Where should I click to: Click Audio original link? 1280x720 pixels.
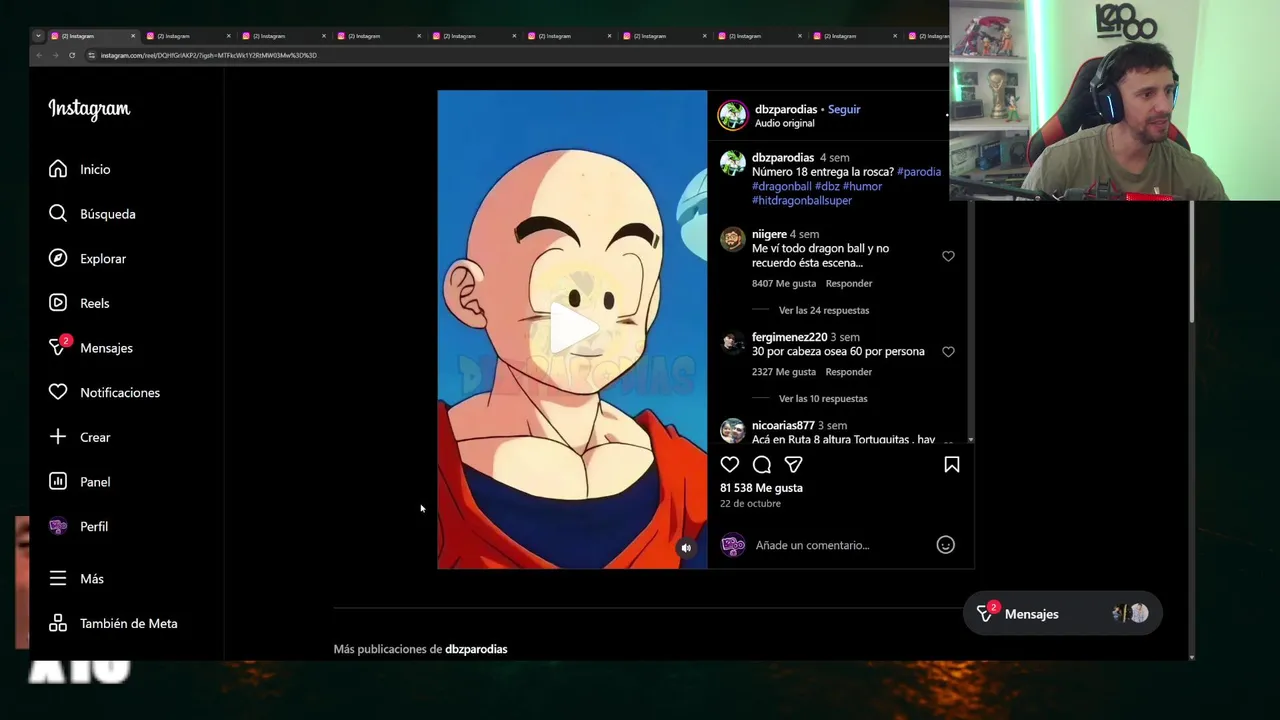coord(785,123)
